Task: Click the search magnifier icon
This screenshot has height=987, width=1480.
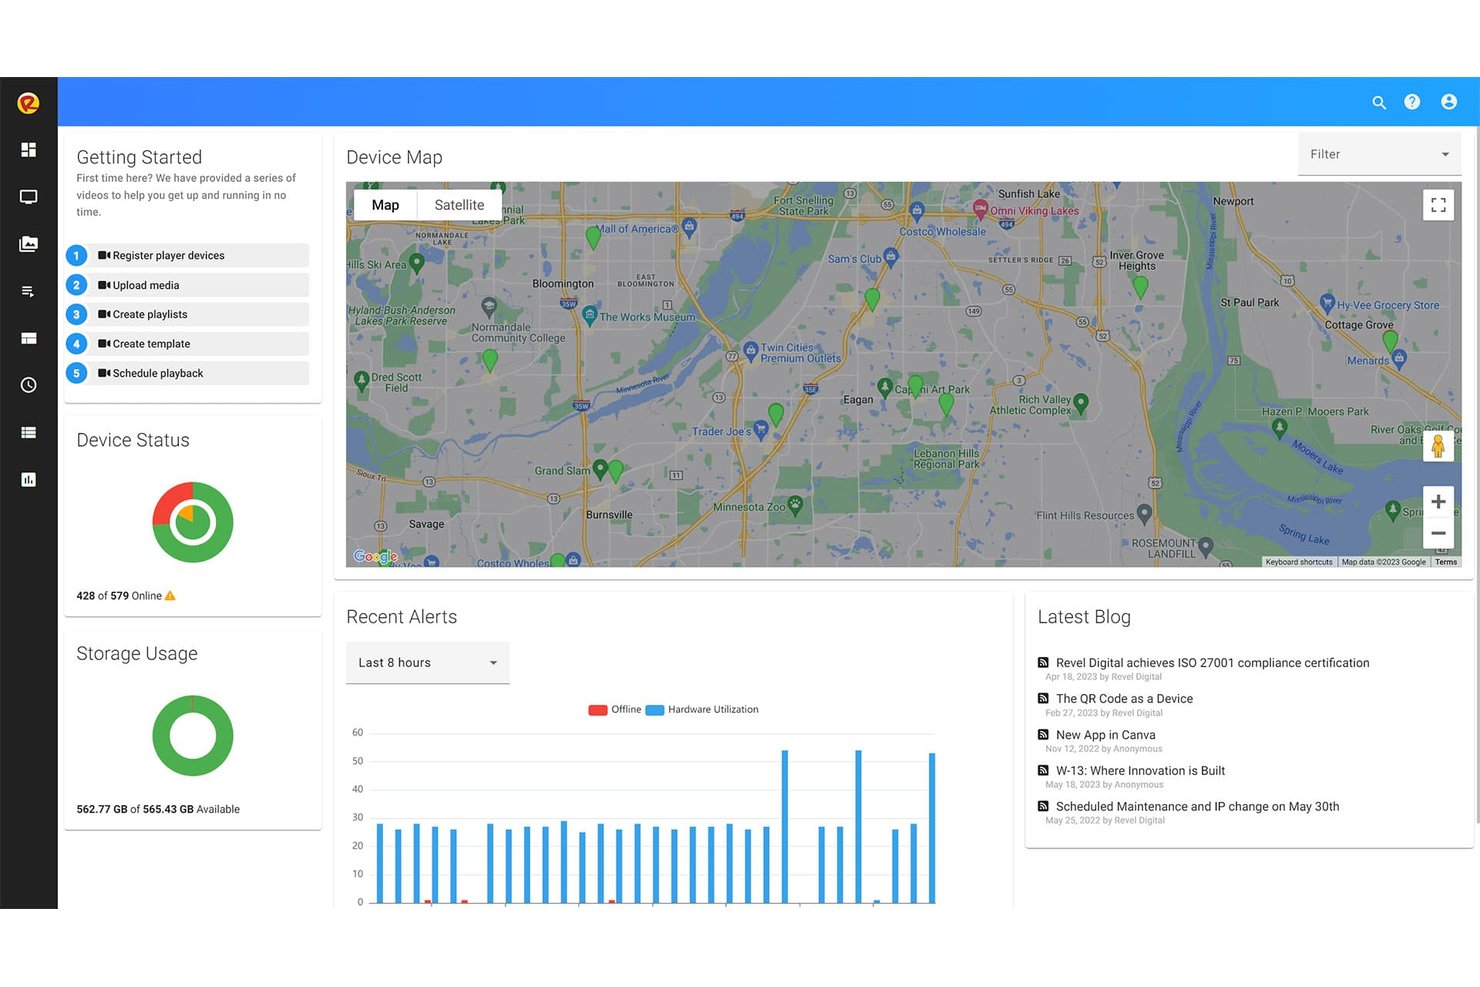Action: 1379,102
